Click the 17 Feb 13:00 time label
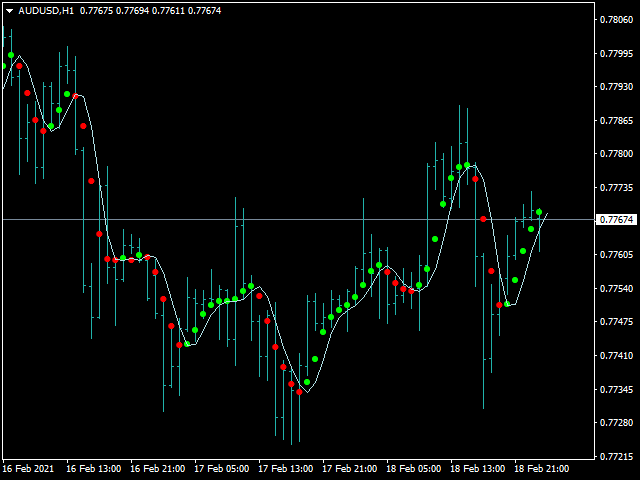Image resolution: width=640 pixels, height=480 pixels. [x=286, y=468]
